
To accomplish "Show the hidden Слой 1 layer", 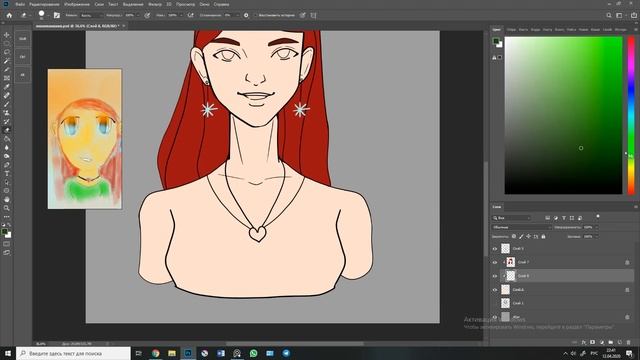I will click(x=495, y=303).
